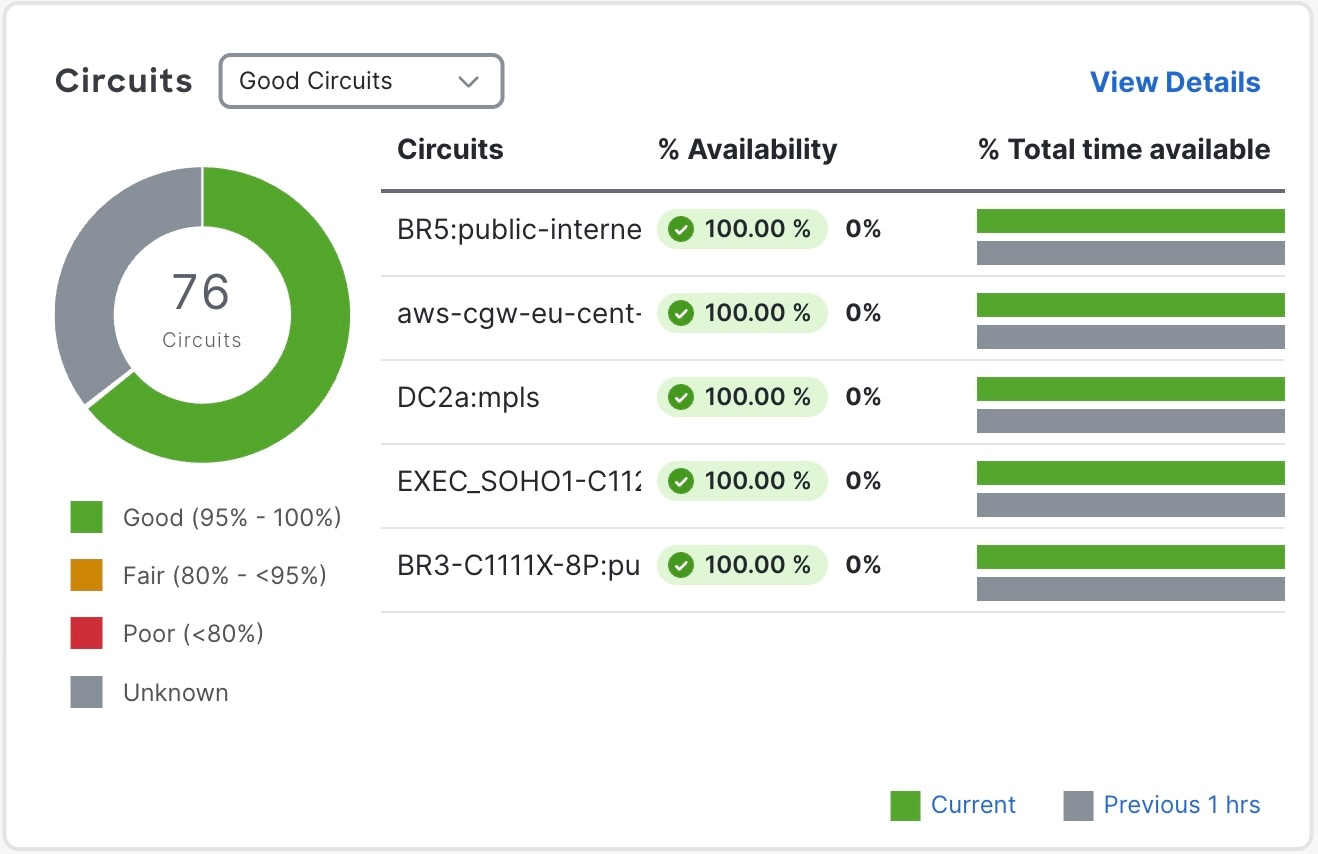1318x854 pixels.
Task: Click the % Total time available column header
Action: click(x=1123, y=150)
